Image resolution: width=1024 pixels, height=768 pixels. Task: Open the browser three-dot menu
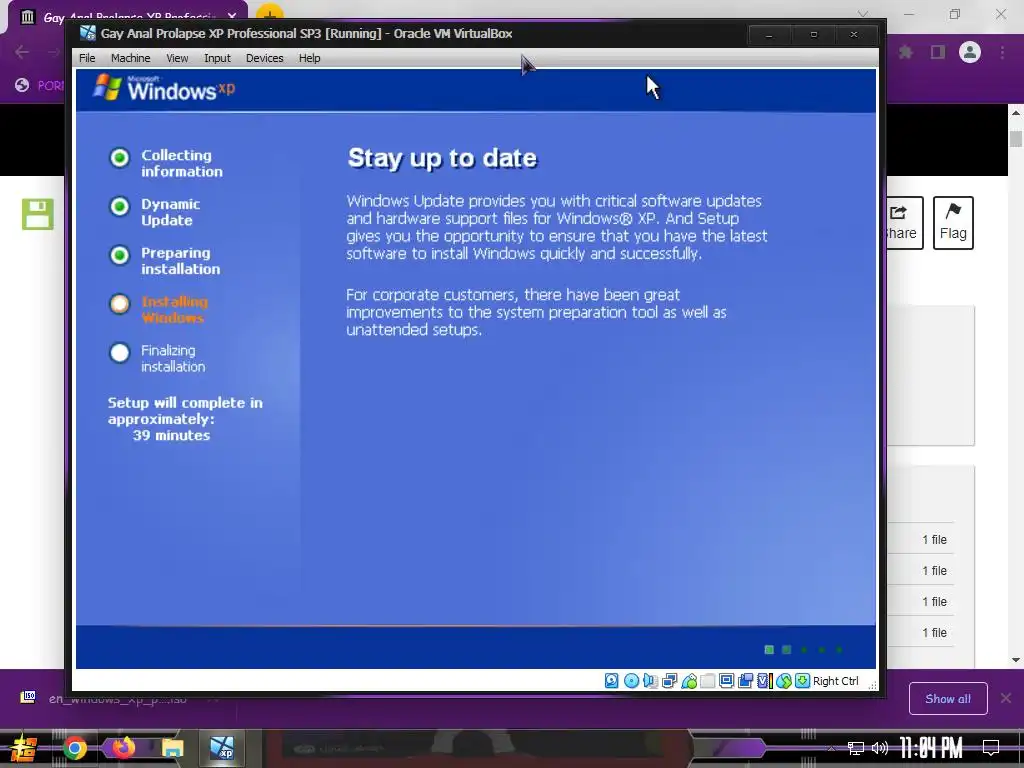coord(1002,52)
